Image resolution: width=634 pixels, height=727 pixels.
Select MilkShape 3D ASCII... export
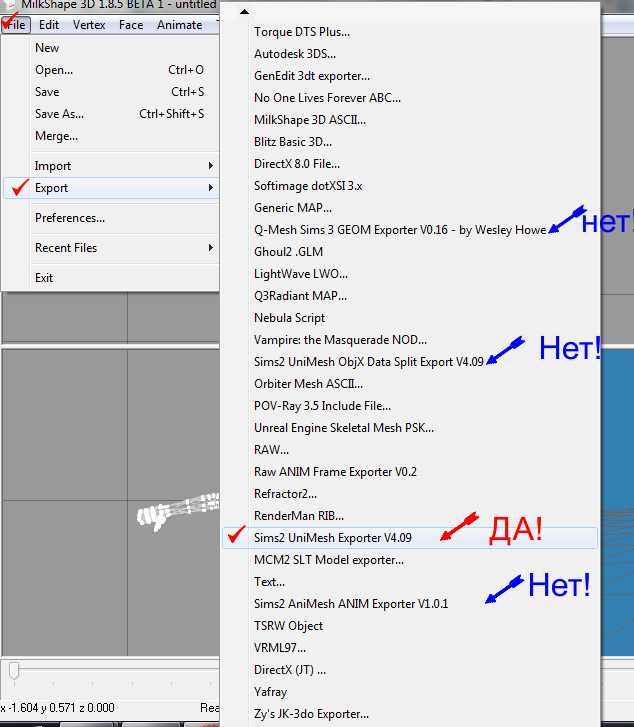click(410, 120)
